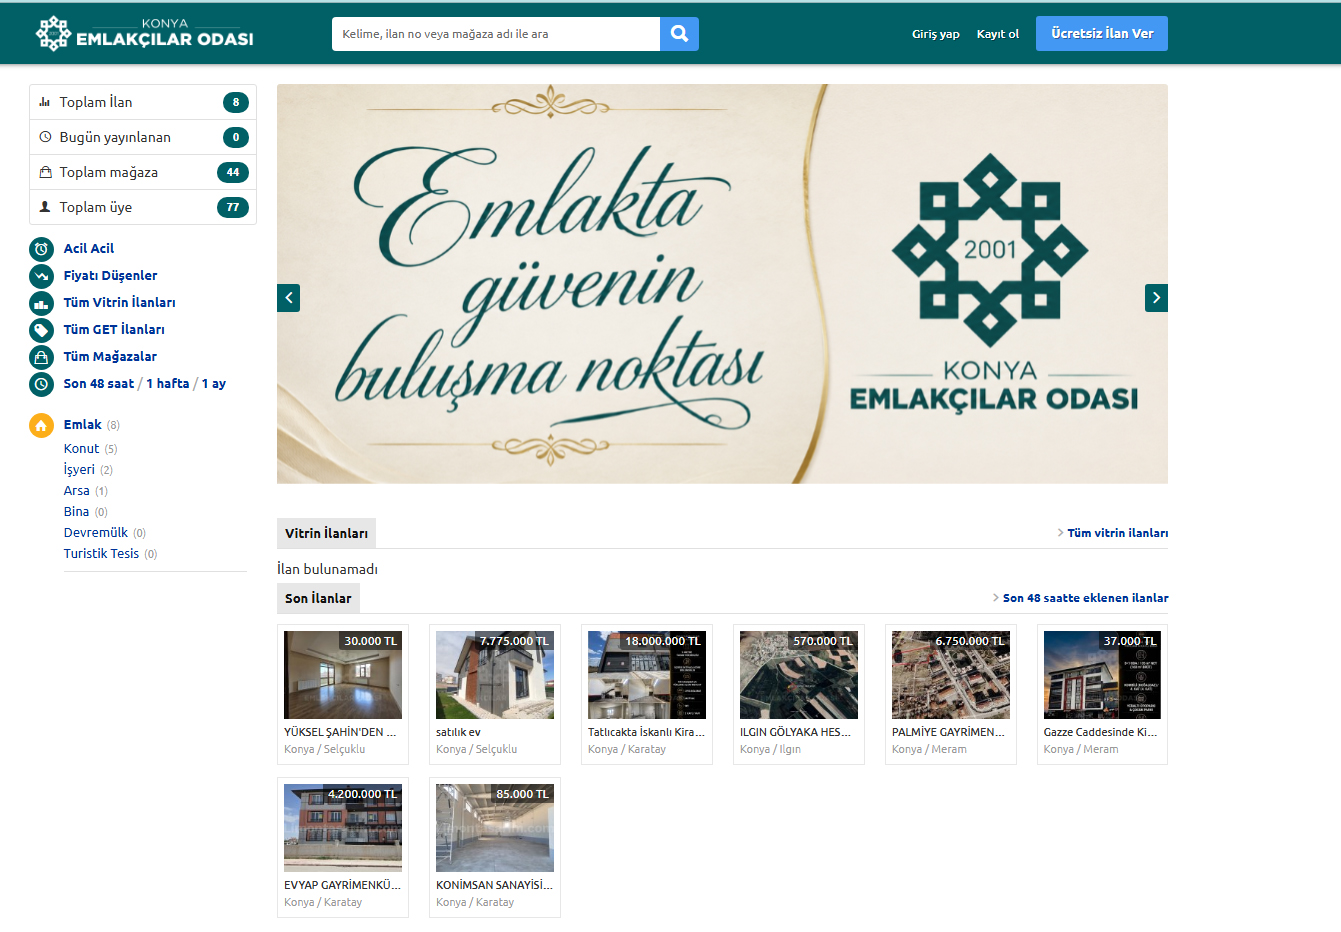The height and width of the screenshot is (932, 1341).
Task: Click Ücretsiz İlan Ver button
Action: click(x=1102, y=34)
